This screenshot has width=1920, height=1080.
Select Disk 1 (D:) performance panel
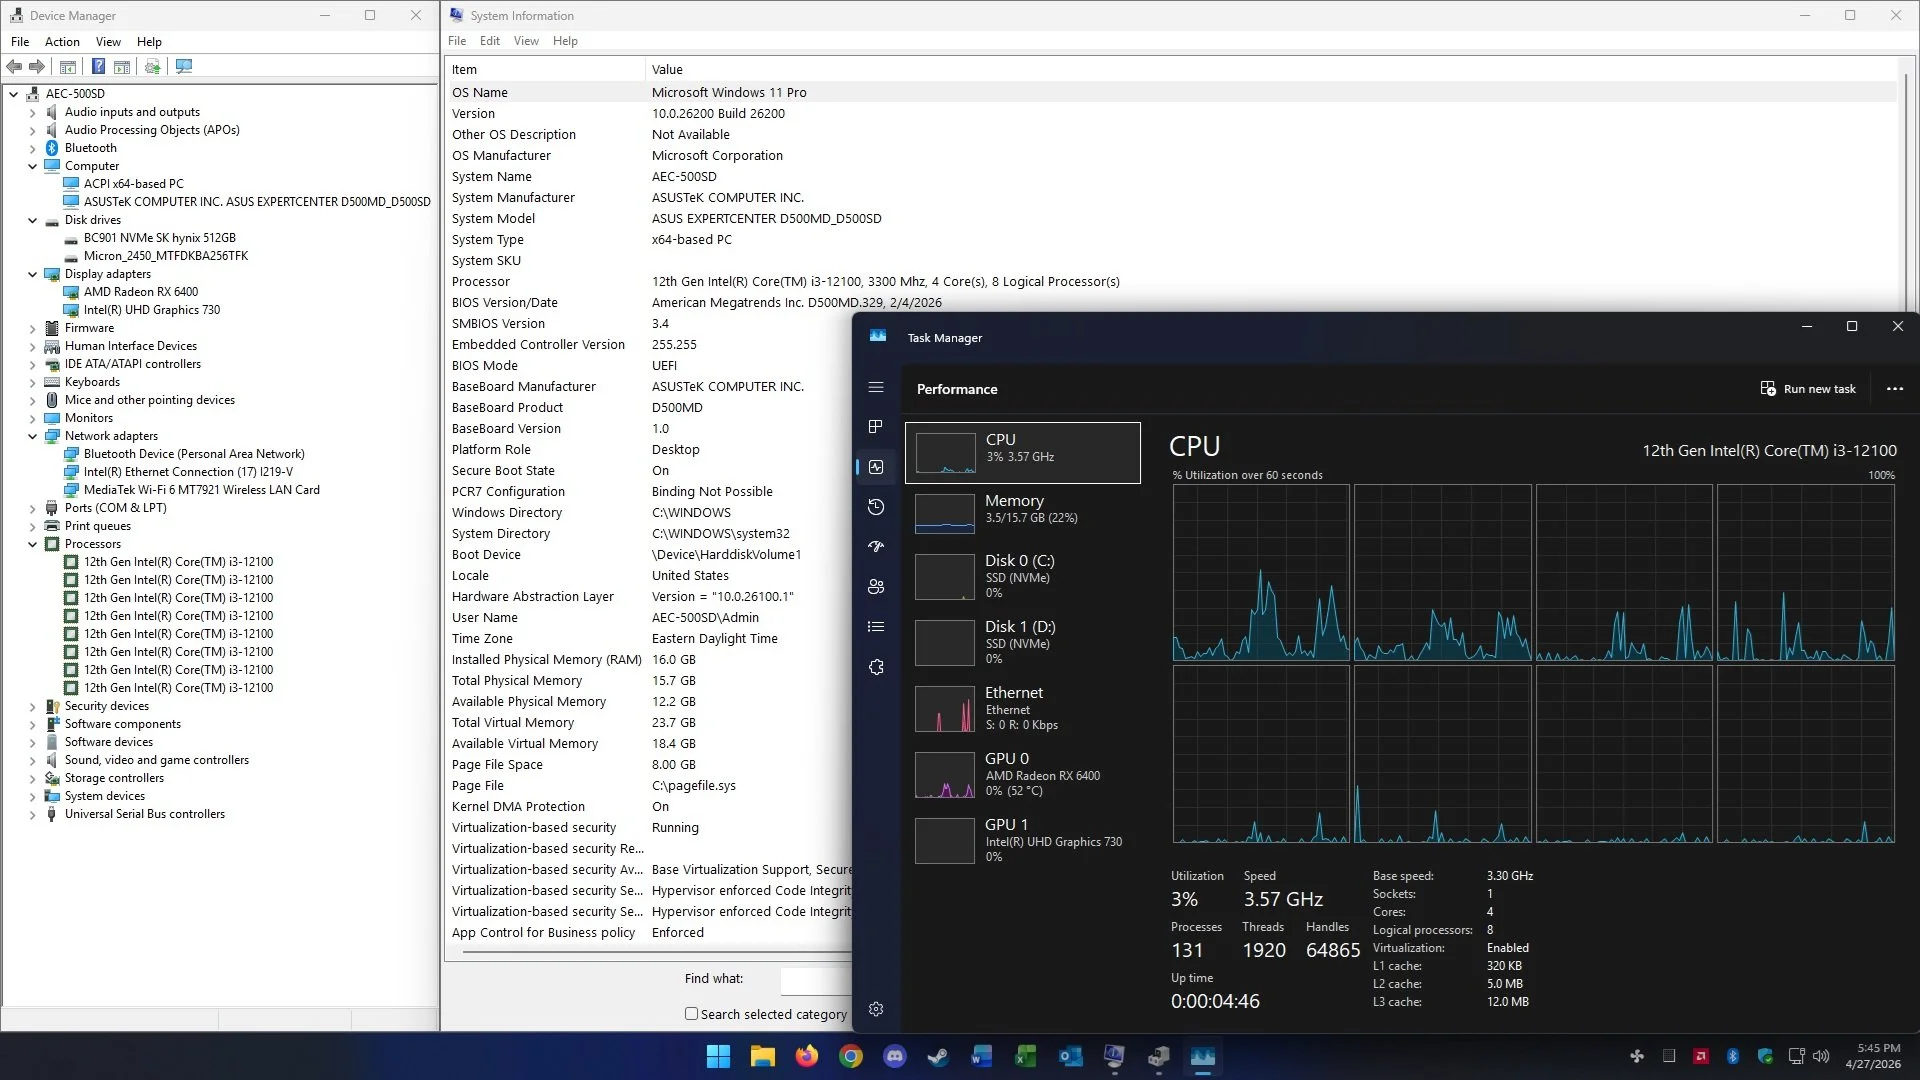pyautogui.click(x=1022, y=642)
